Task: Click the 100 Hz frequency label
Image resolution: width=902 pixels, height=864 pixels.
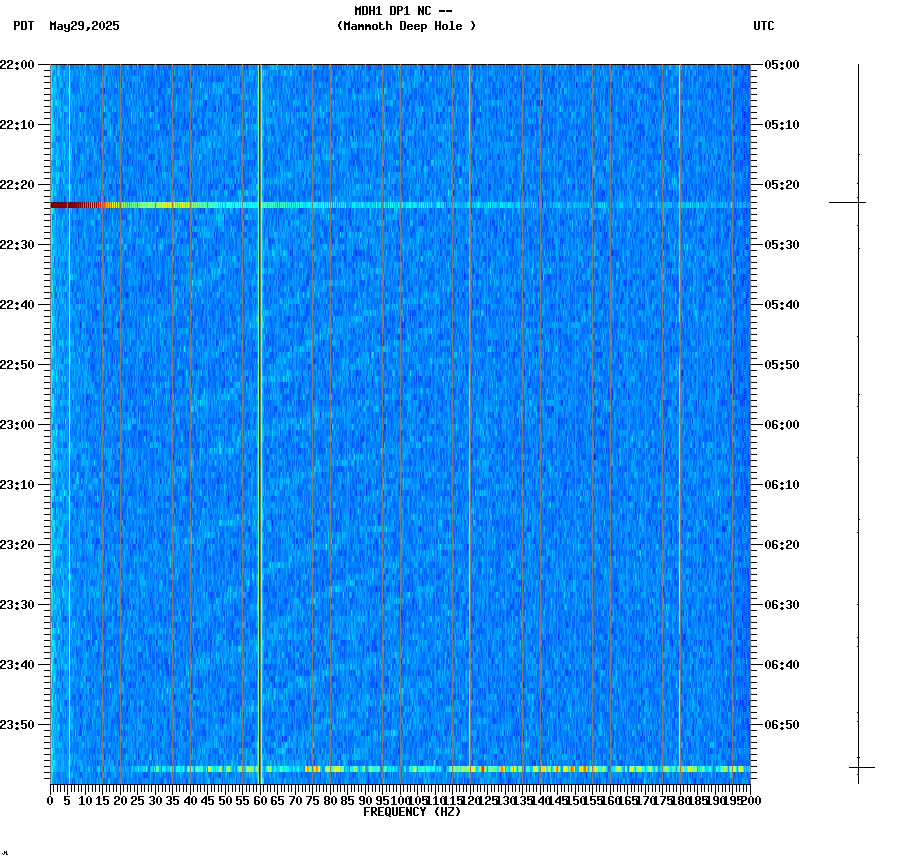Action: coord(398,800)
